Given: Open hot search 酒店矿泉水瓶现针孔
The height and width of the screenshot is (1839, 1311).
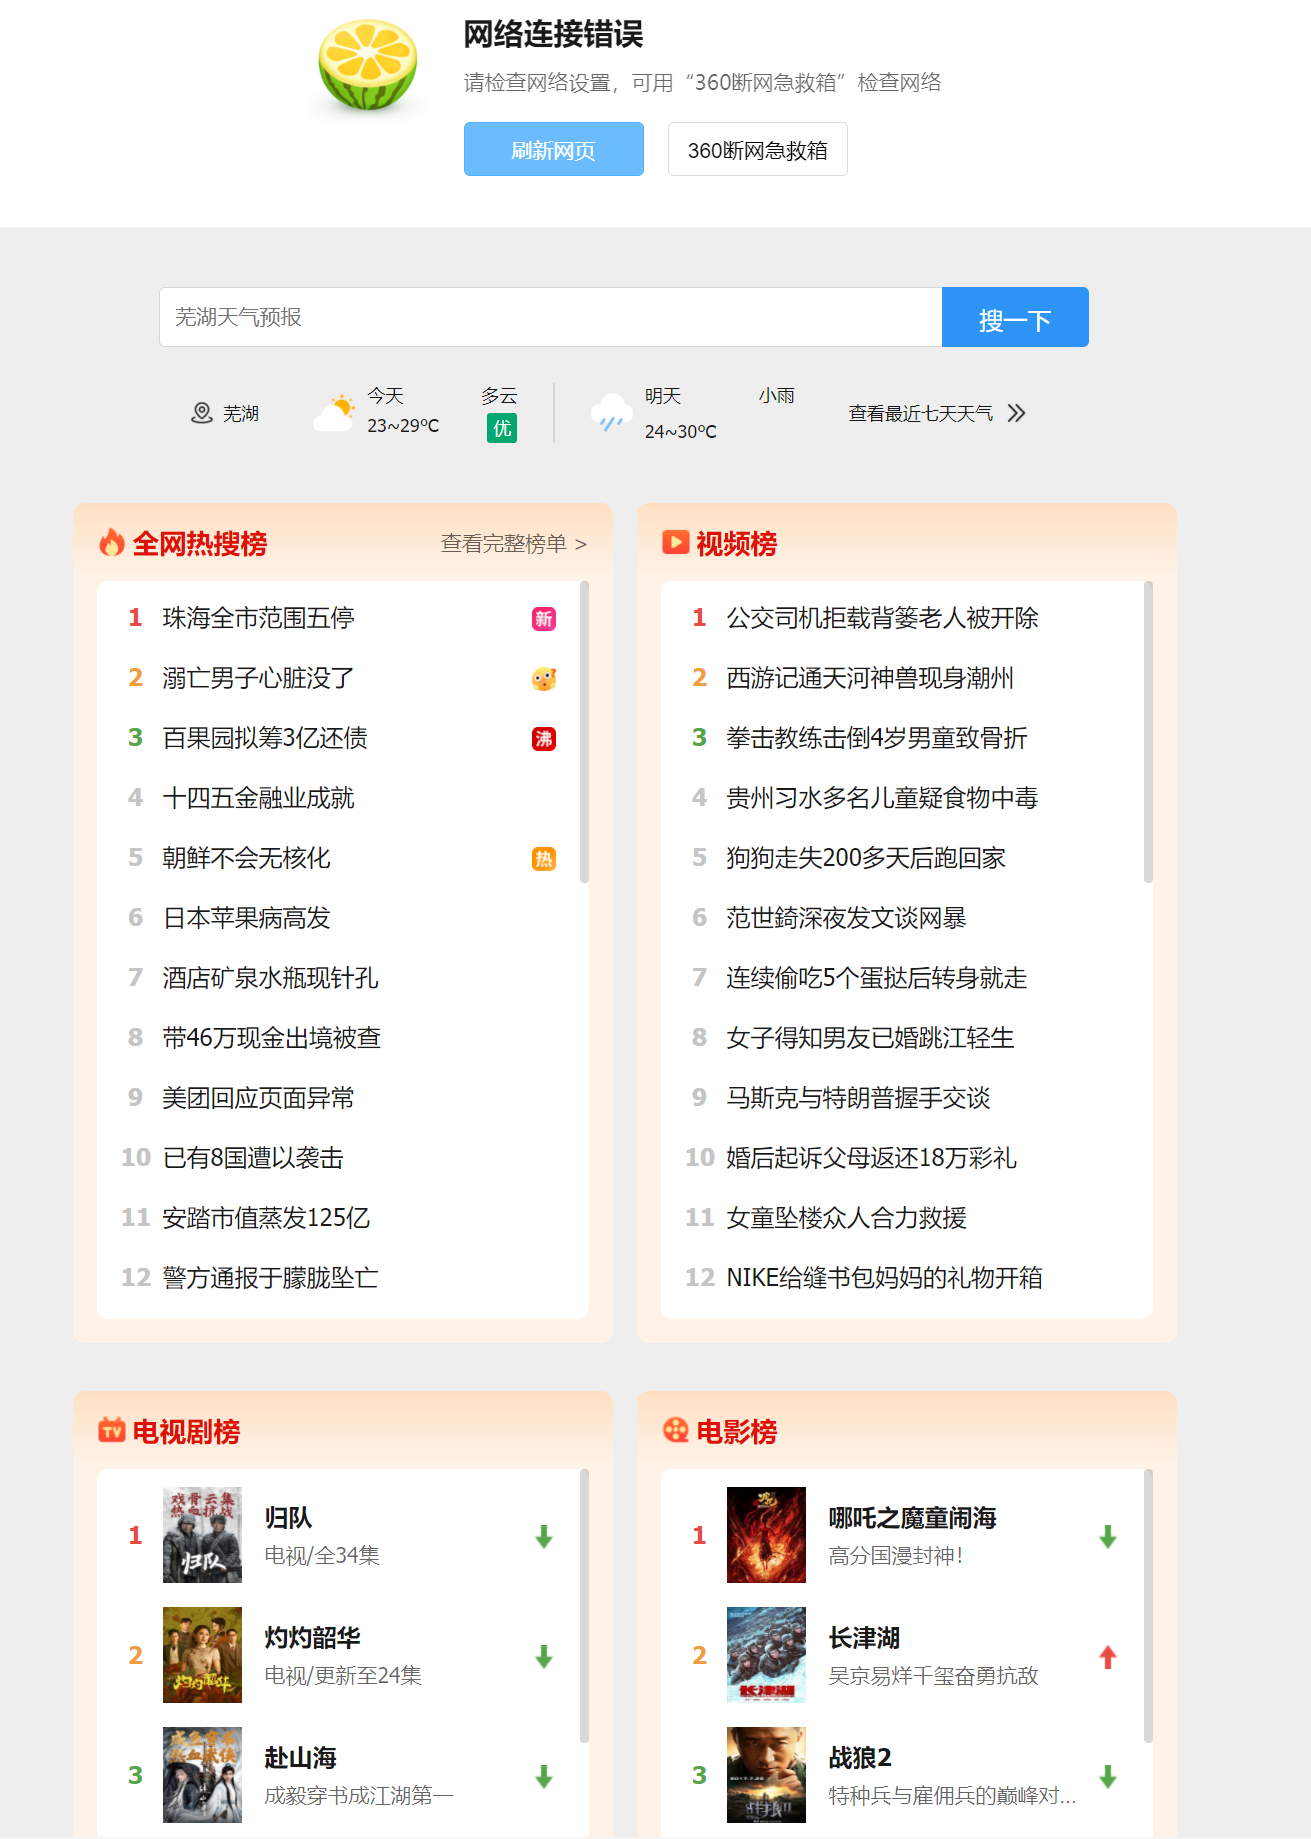Looking at the screenshot, I should [271, 978].
